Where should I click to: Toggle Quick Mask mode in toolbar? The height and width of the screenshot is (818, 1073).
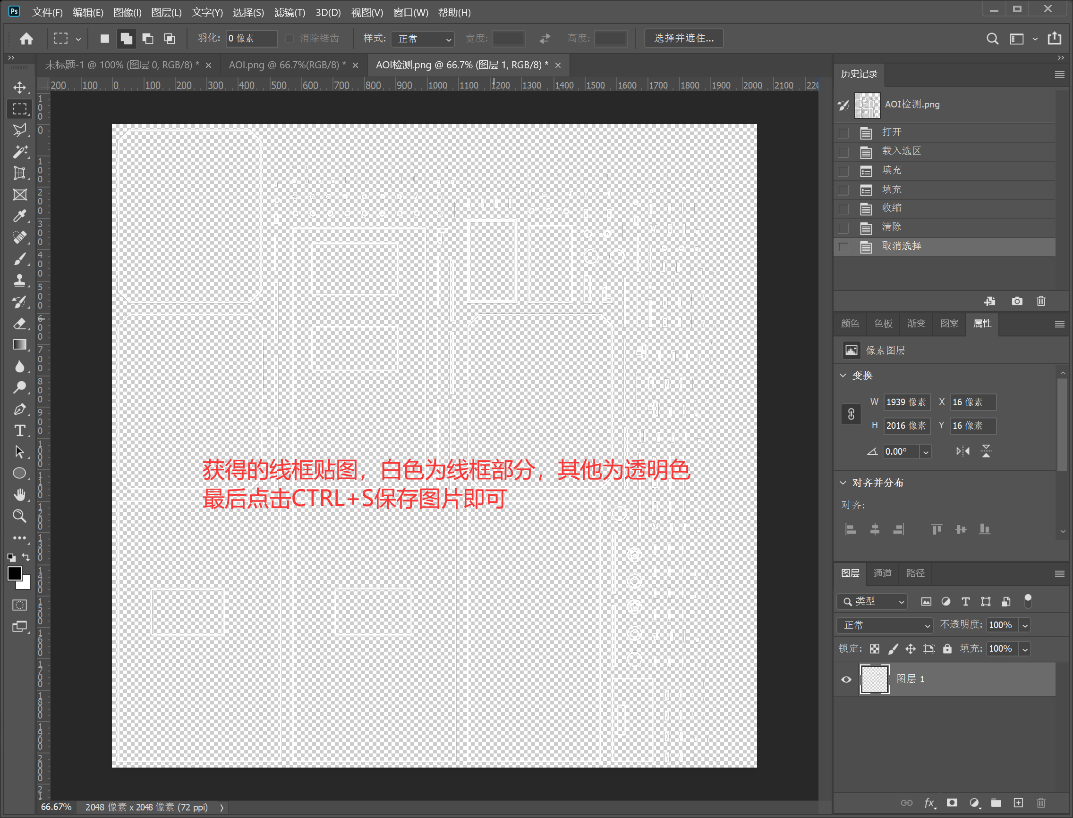click(20, 605)
